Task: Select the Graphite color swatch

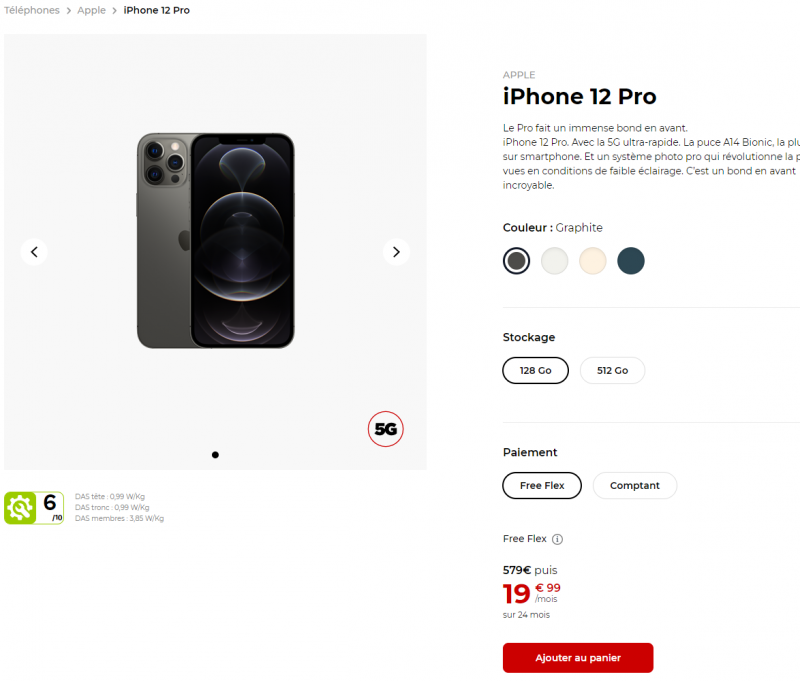Action: pyautogui.click(x=516, y=261)
